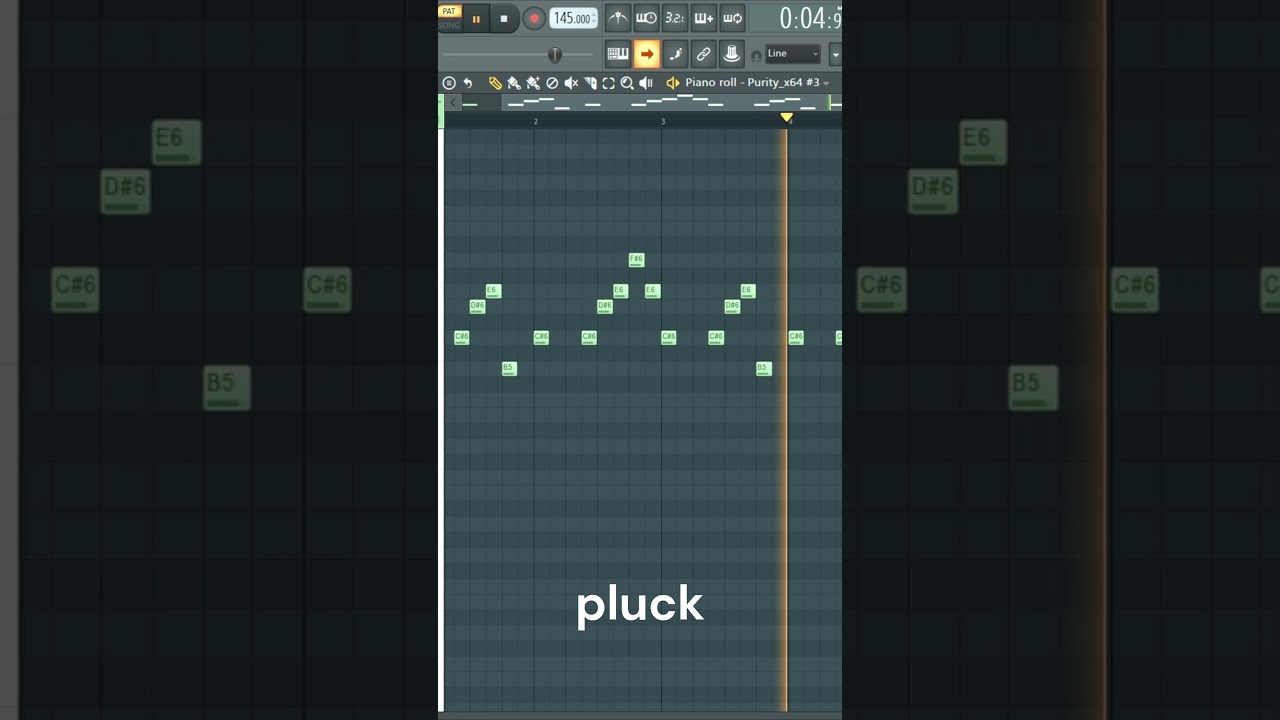Select the E6 note in bar 3
The height and width of the screenshot is (720, 1280).
click(748, 291)
